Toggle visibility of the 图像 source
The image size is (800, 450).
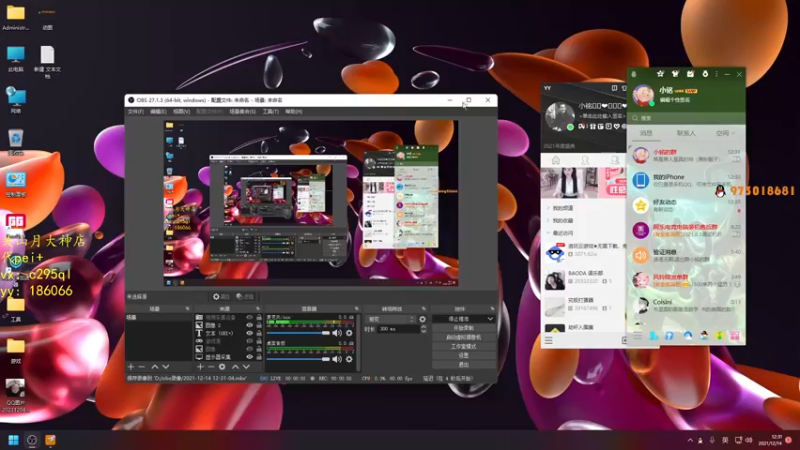(x=249, y=349)
